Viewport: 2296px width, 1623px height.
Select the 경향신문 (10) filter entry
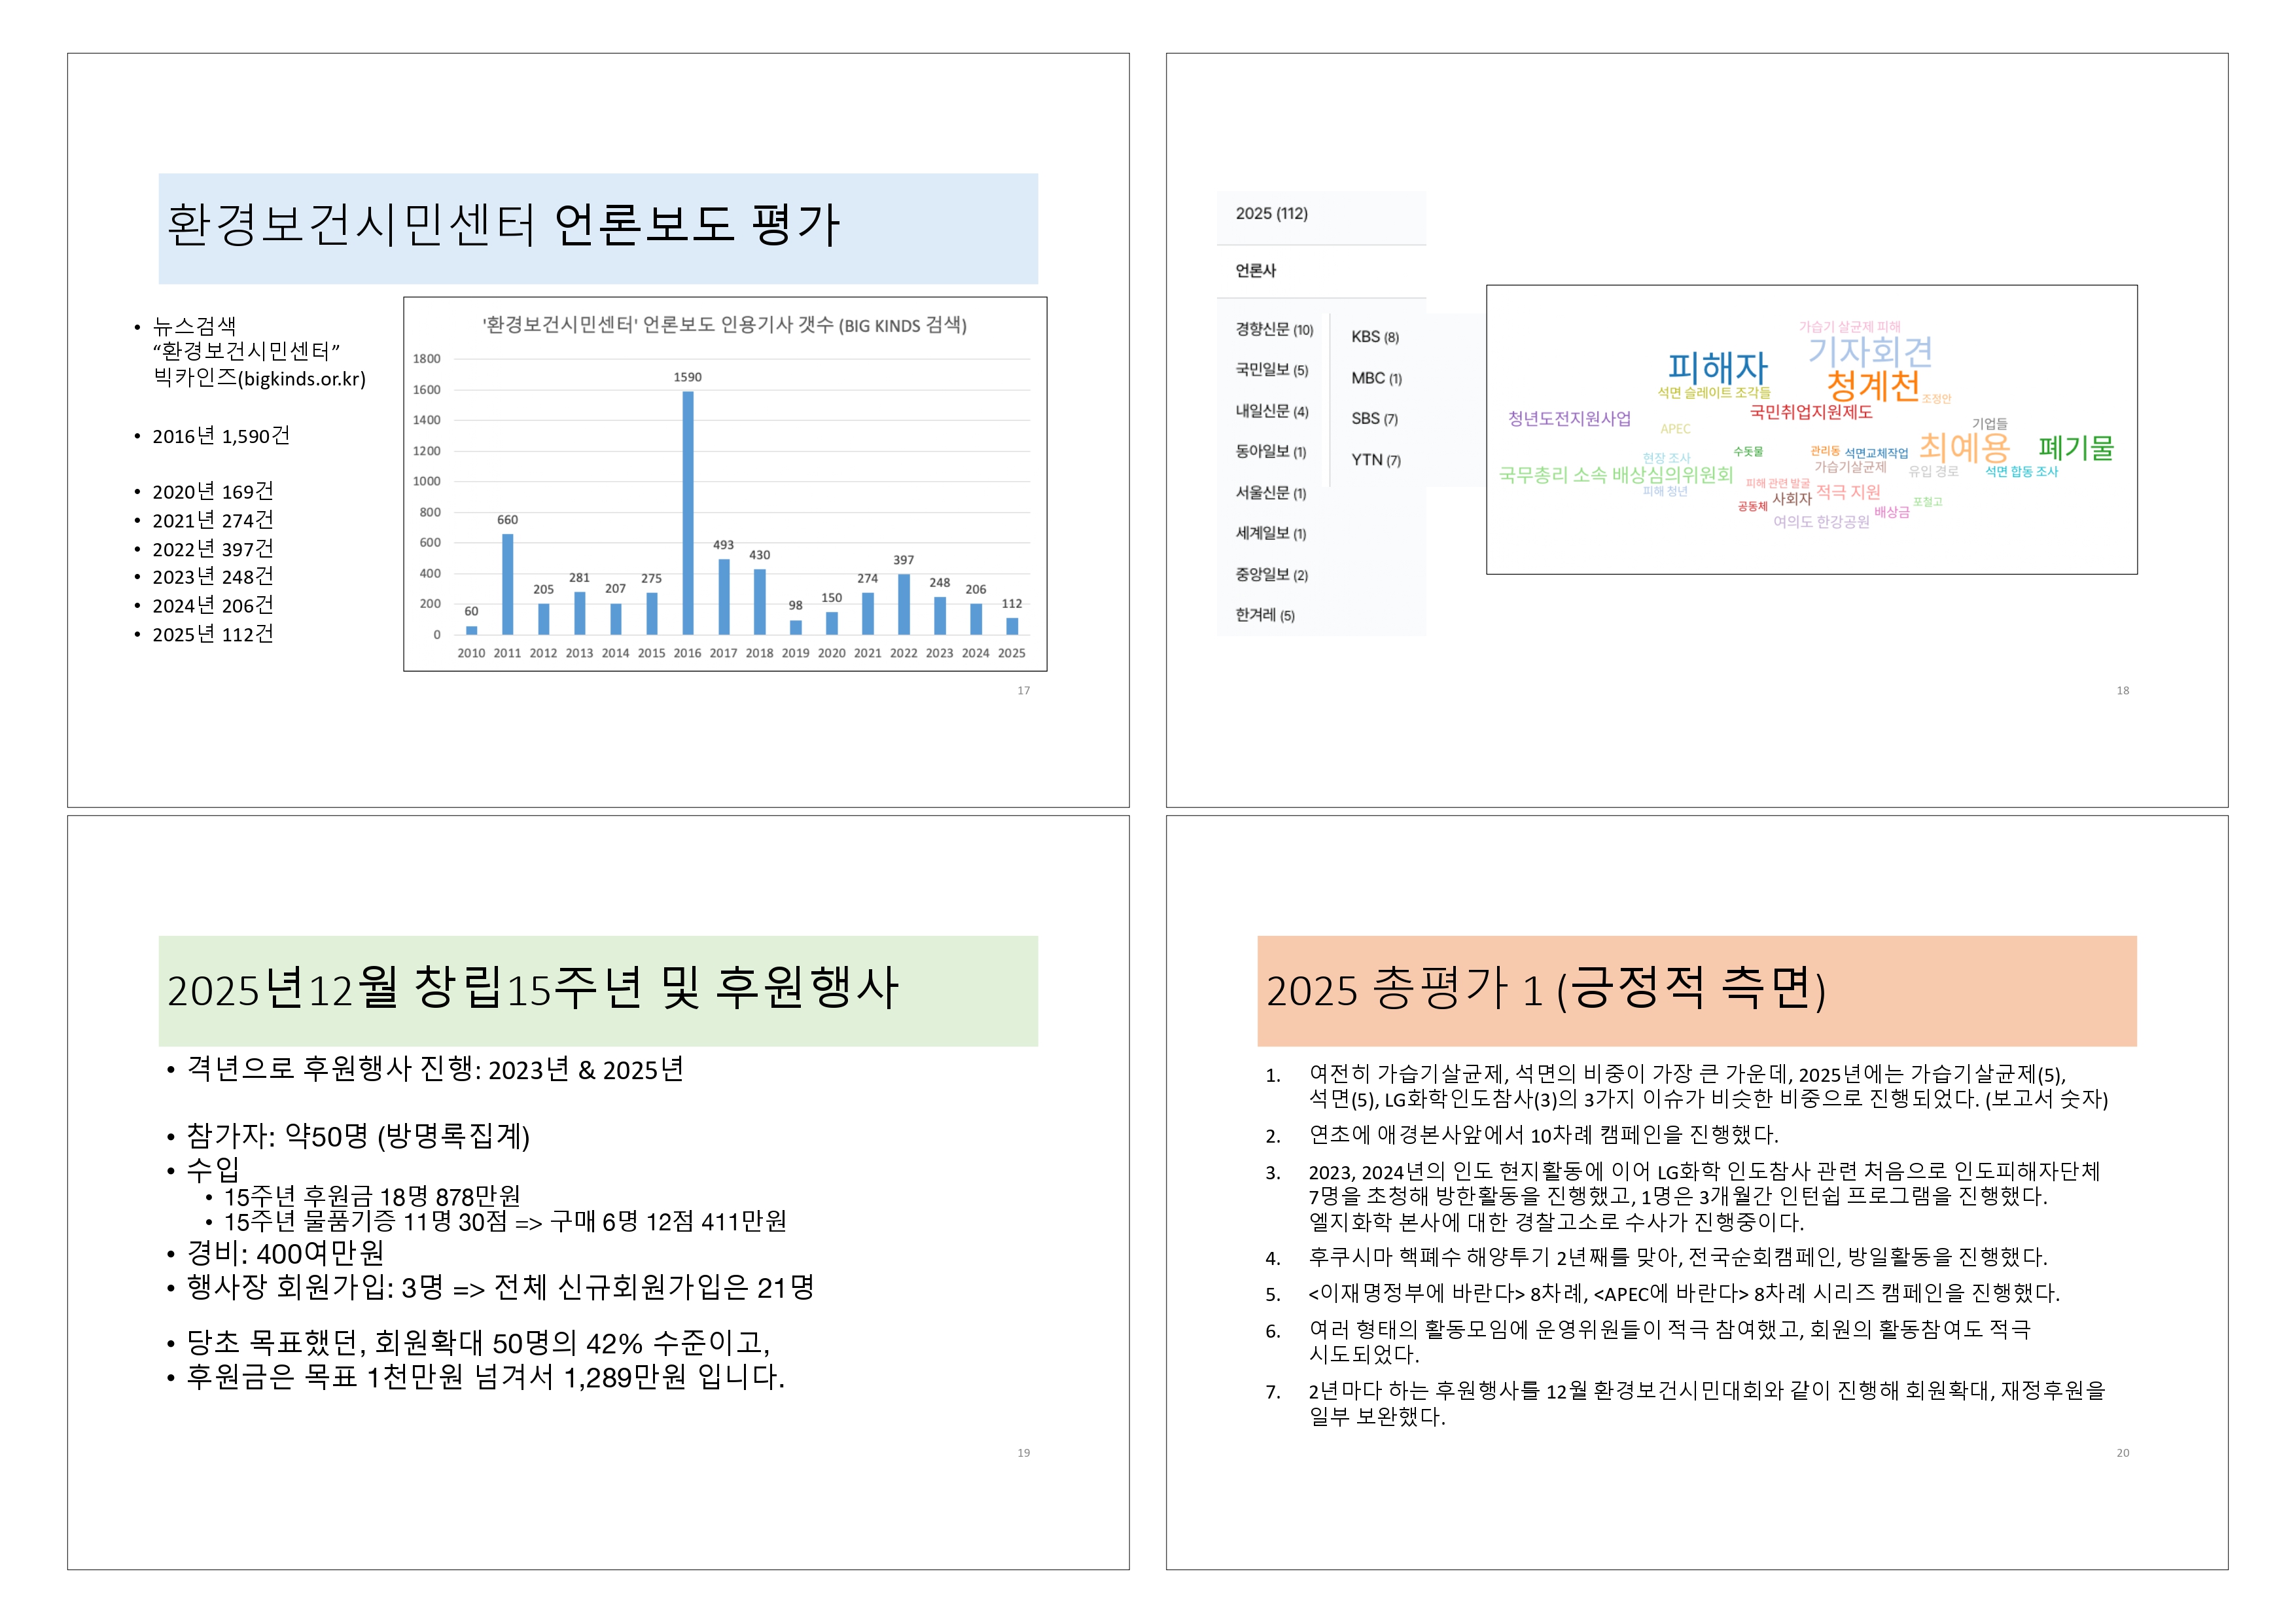click(x=1273, y=329)
